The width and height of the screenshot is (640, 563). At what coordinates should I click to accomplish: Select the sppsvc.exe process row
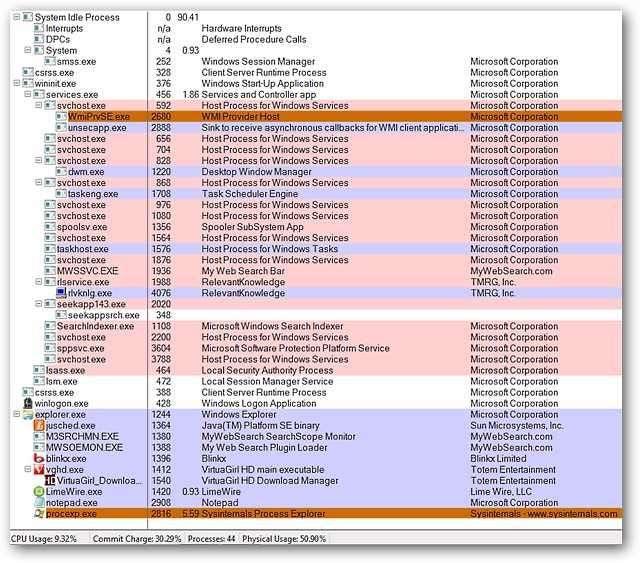pos(316,348)
